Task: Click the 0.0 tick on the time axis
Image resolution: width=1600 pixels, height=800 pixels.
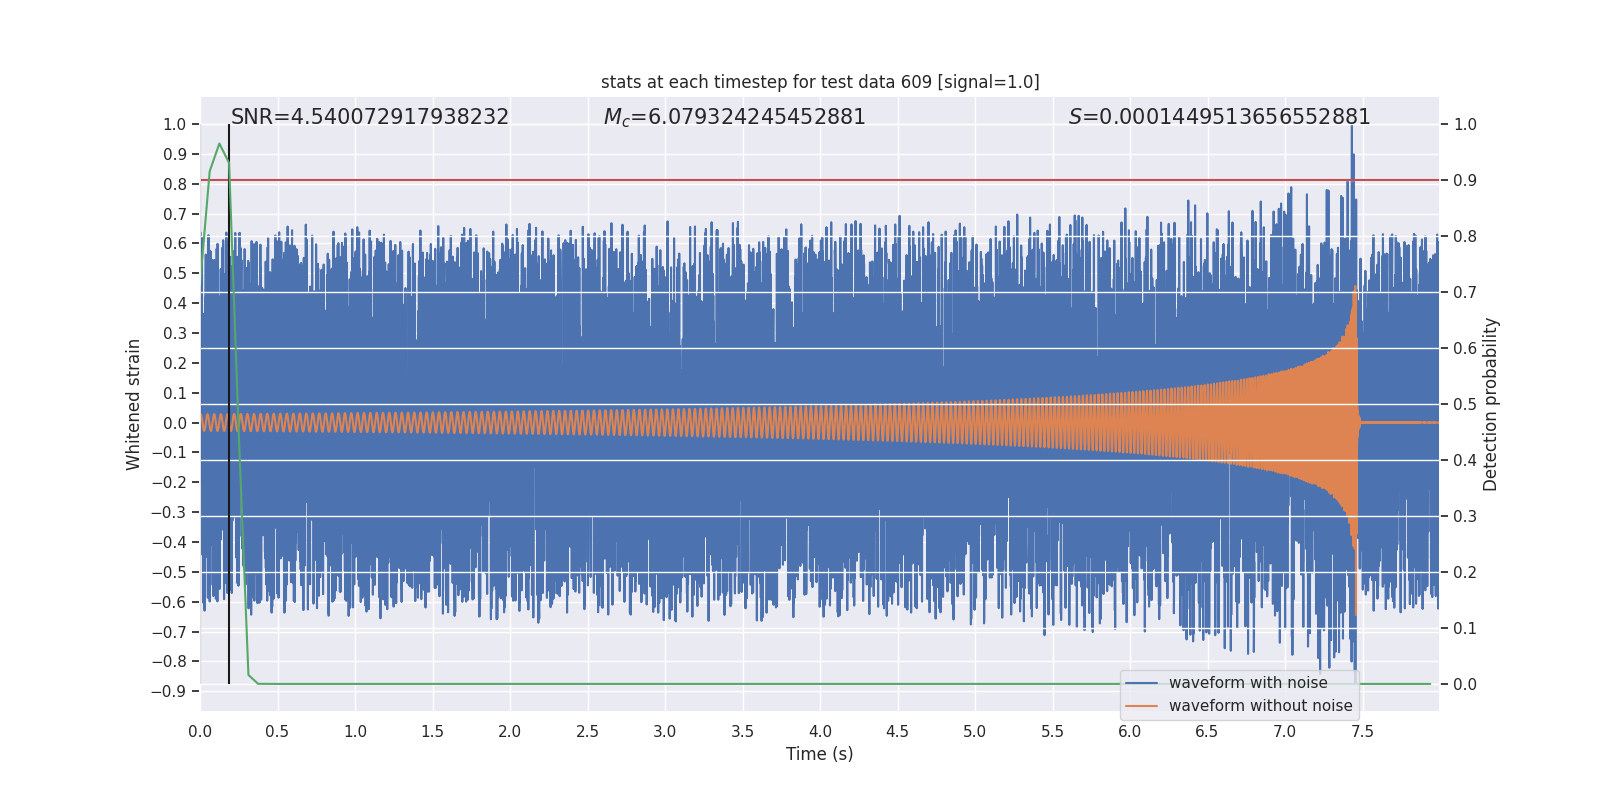Action: pyautogui.click(x=200, y=732)
